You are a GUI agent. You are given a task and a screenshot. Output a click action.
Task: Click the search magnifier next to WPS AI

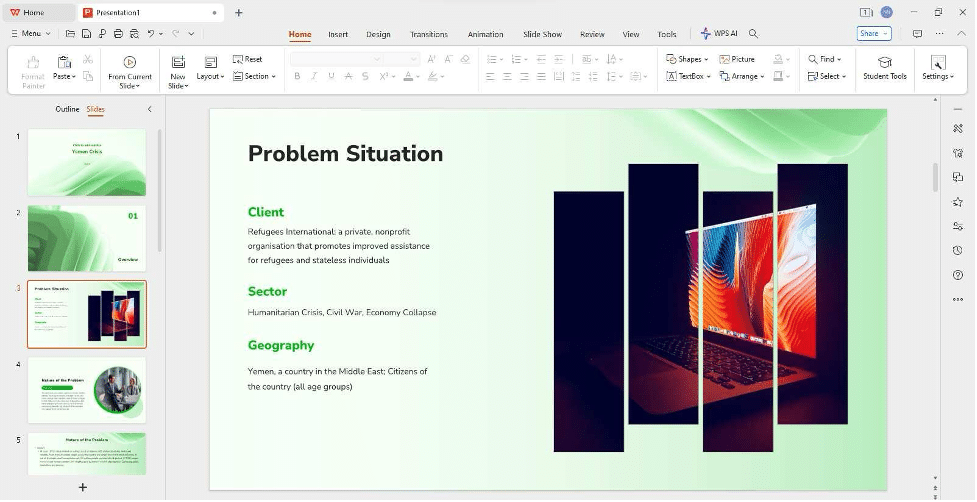coord(753,34)
